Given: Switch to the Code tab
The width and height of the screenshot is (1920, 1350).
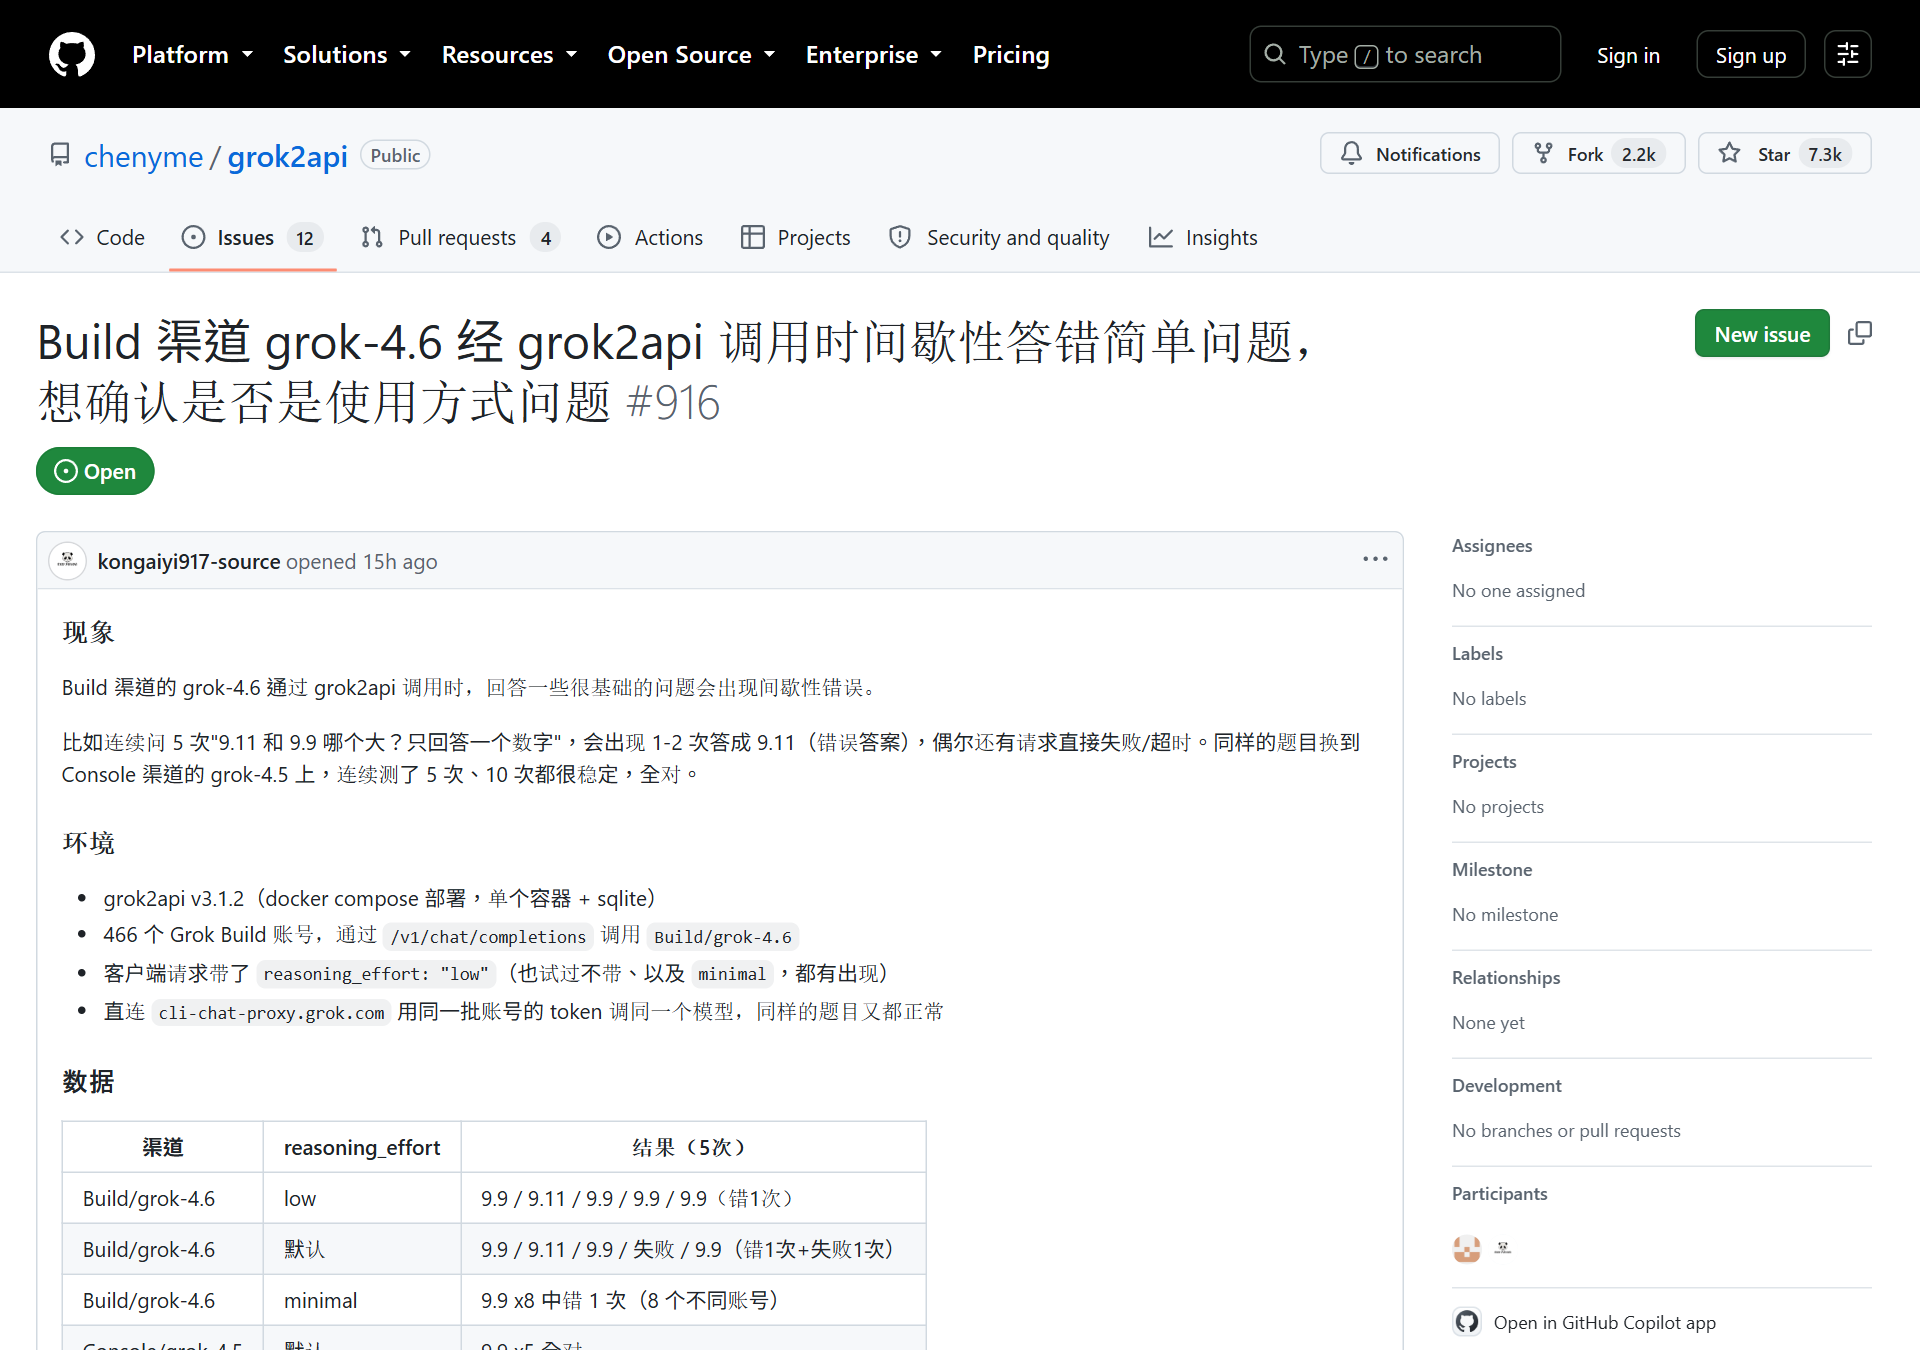Looking at the screenshot, I should point(102,237).
